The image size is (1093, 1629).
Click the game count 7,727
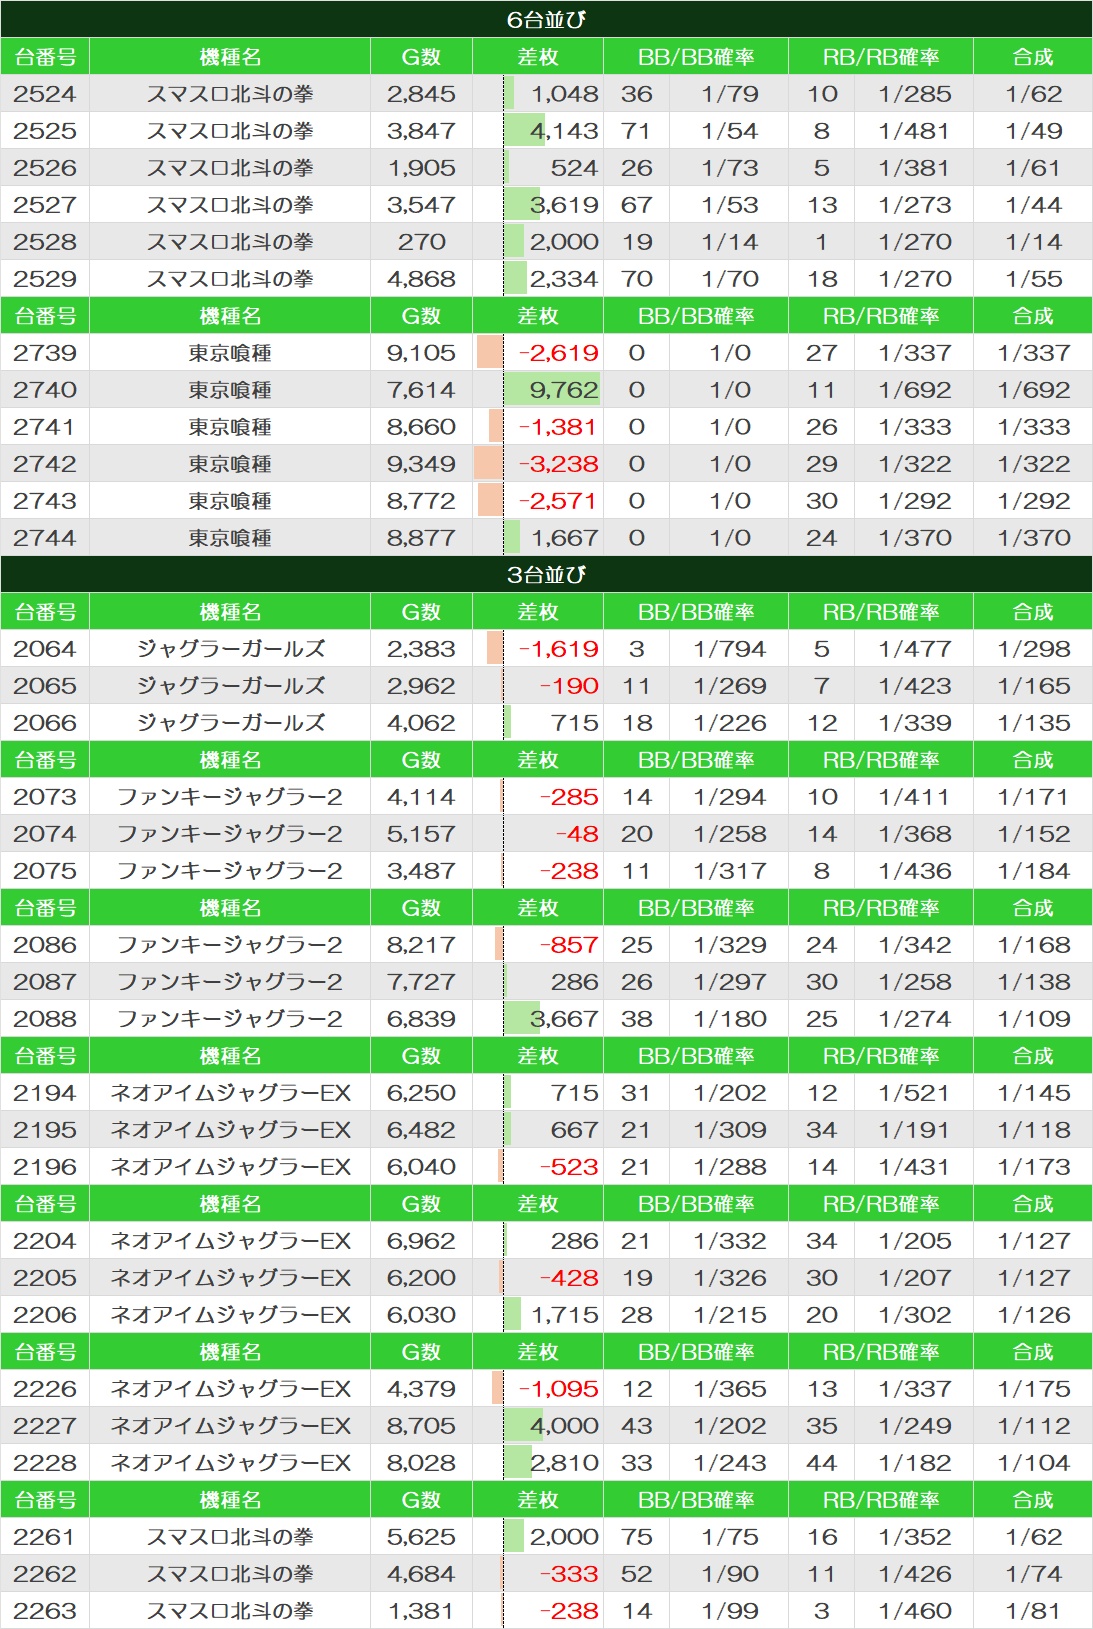click(421, 982)
